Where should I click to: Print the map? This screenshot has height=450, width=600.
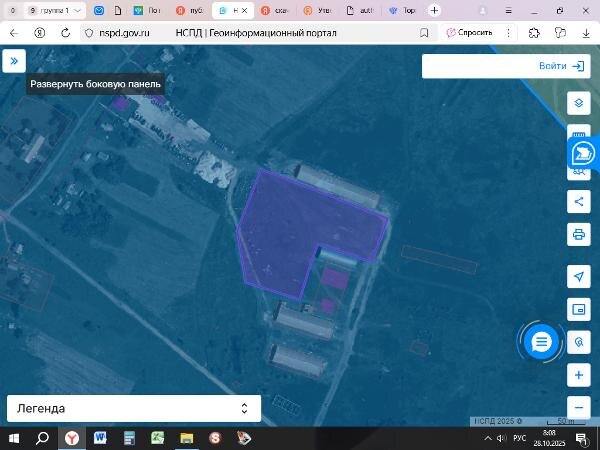point(579,234)
